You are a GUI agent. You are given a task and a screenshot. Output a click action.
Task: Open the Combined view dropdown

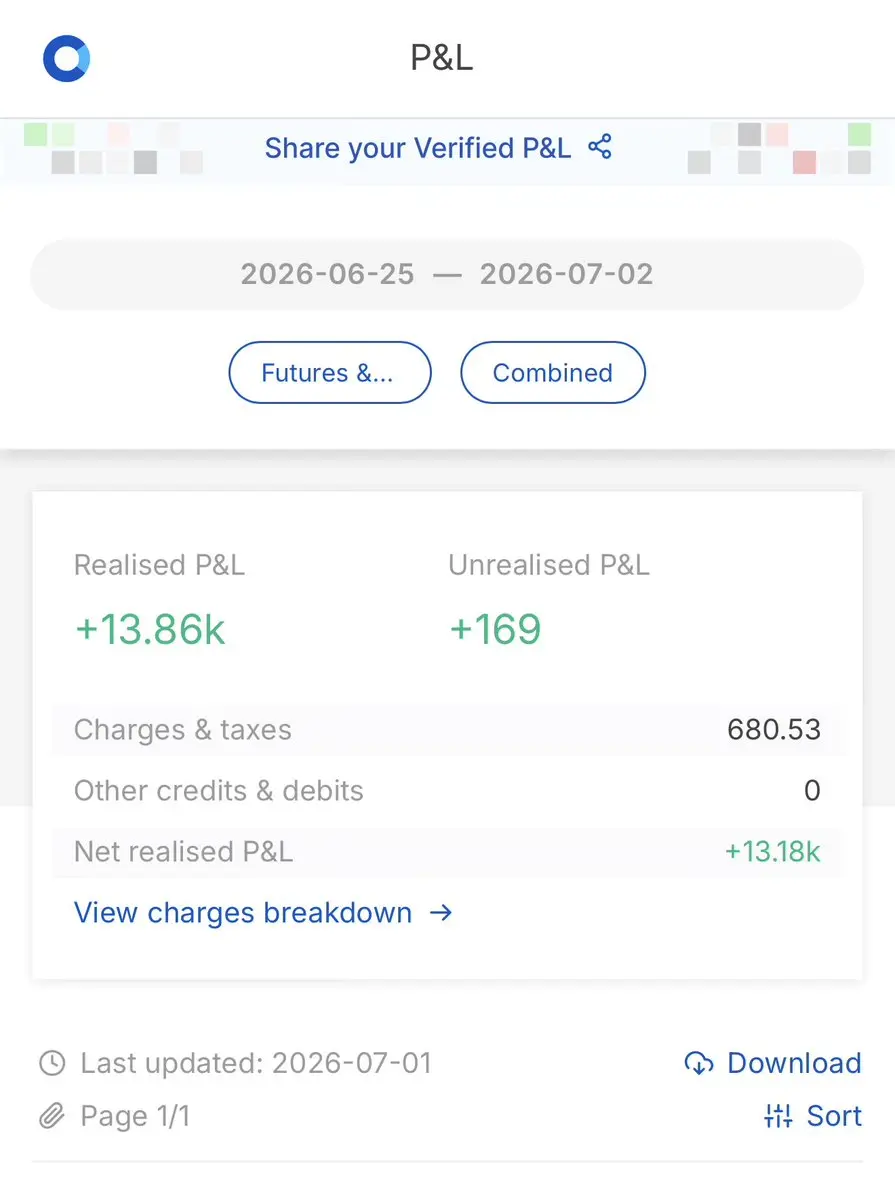pos(552,372)
